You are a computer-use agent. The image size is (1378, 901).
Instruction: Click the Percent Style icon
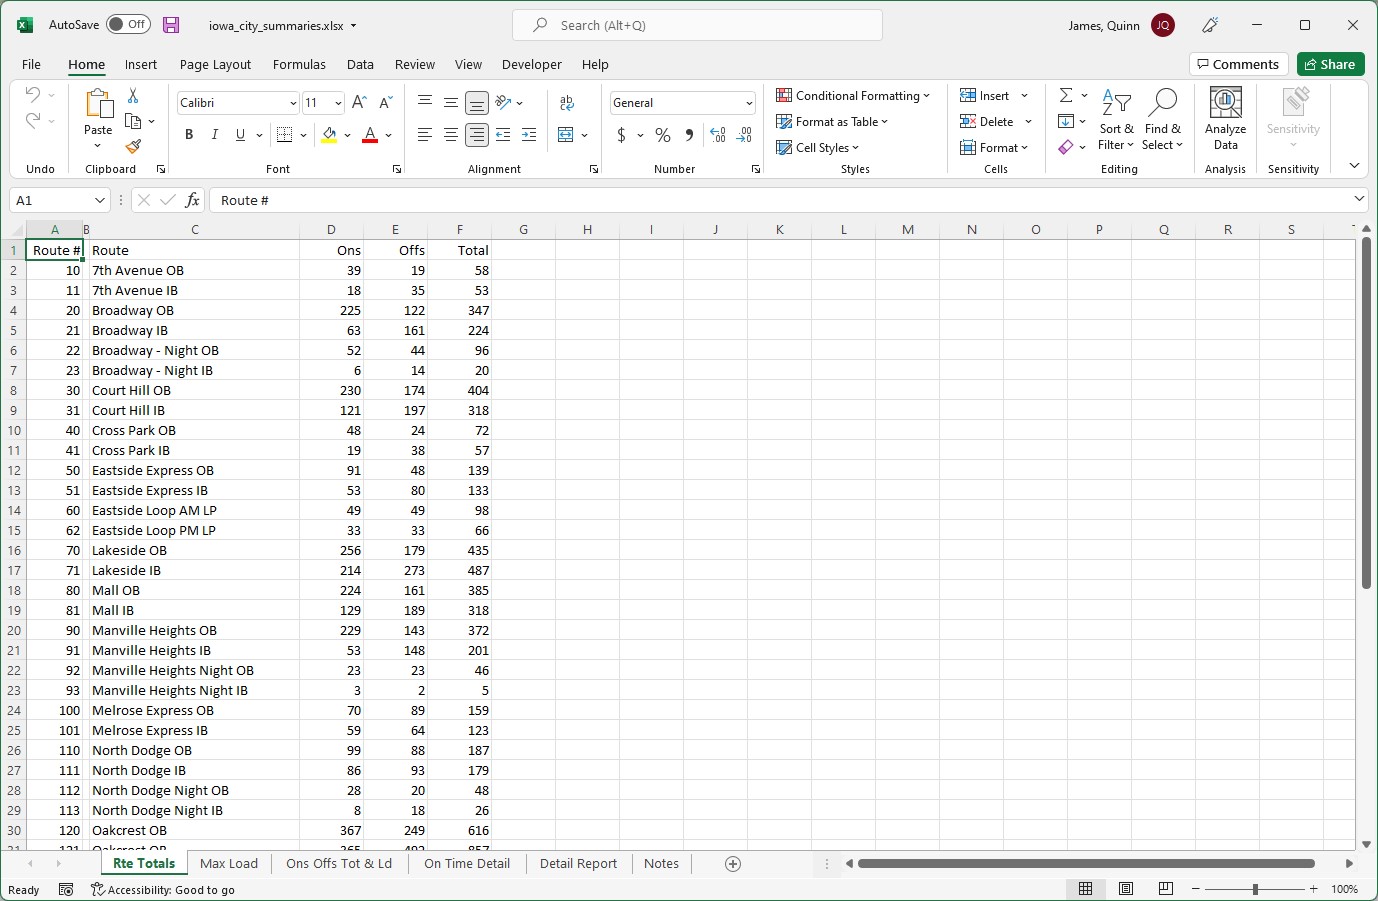pos(662,134)
